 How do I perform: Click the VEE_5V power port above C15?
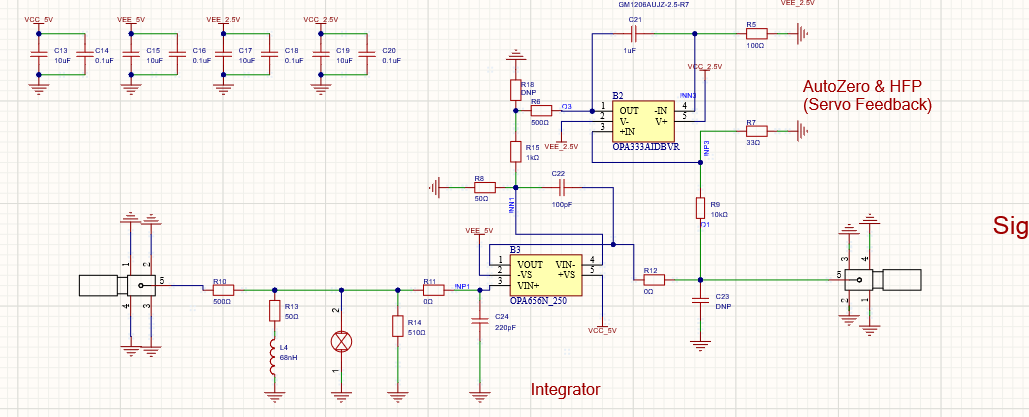click(x=131, y=21)
